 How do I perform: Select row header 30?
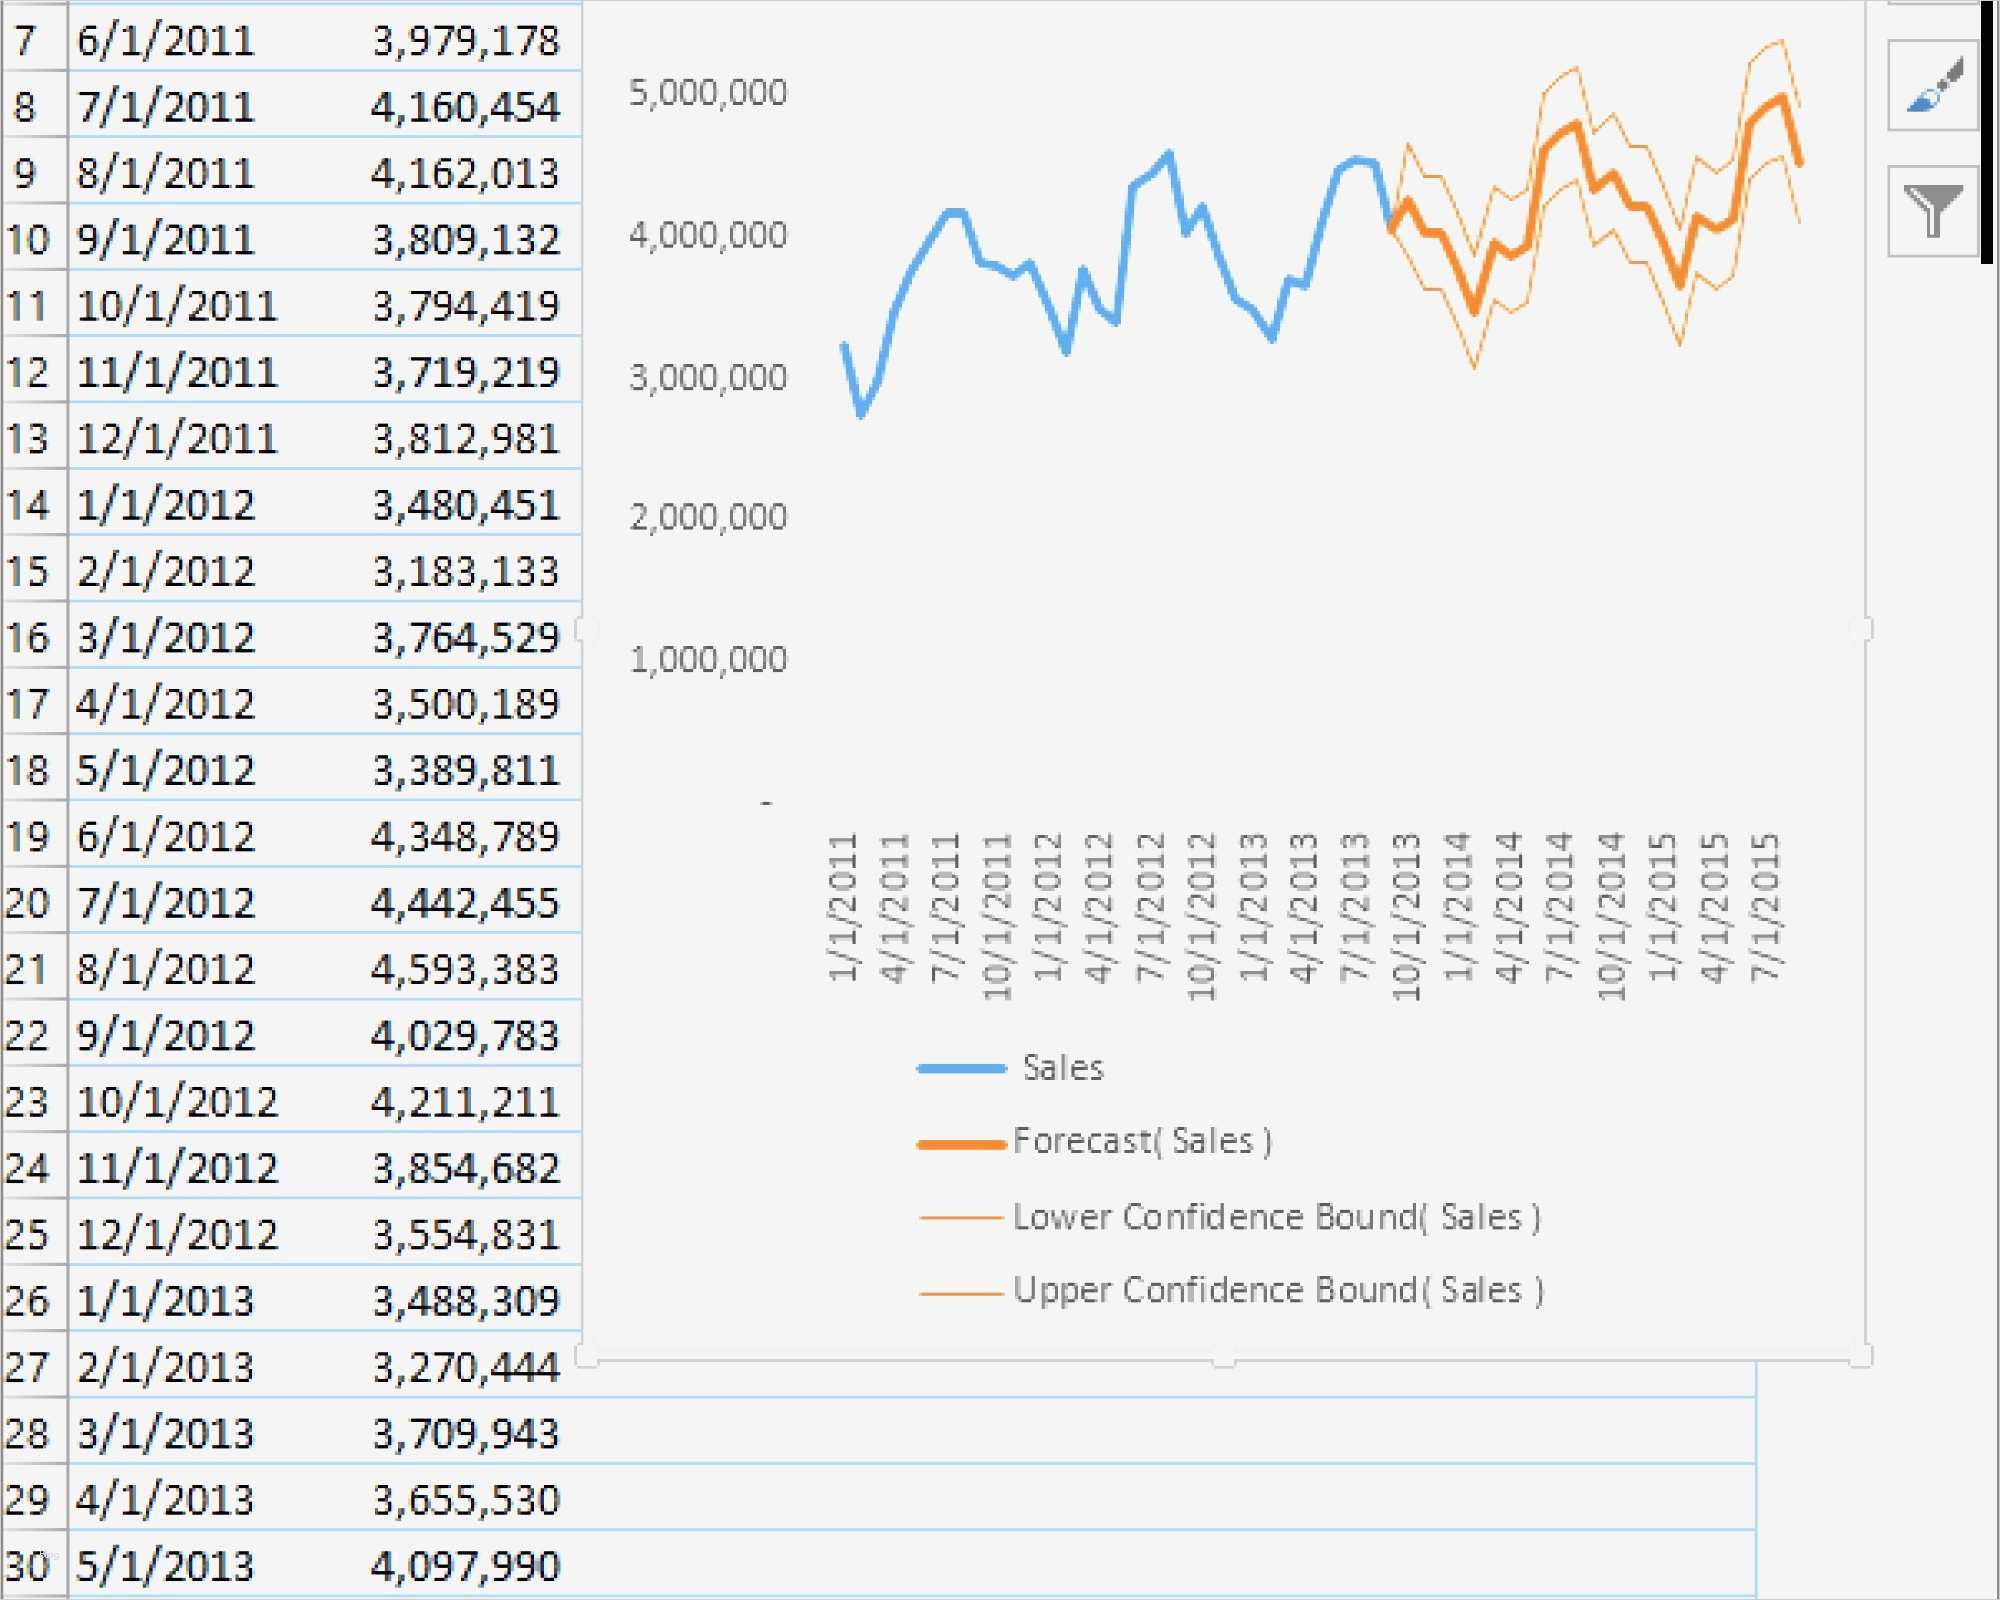click(30, 1566)
